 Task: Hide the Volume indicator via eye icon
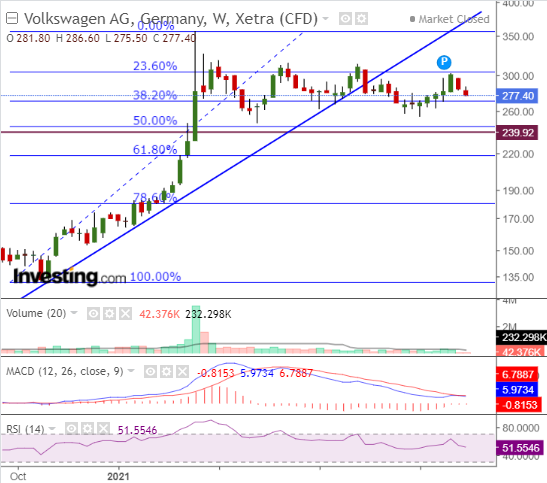point(93,314)
